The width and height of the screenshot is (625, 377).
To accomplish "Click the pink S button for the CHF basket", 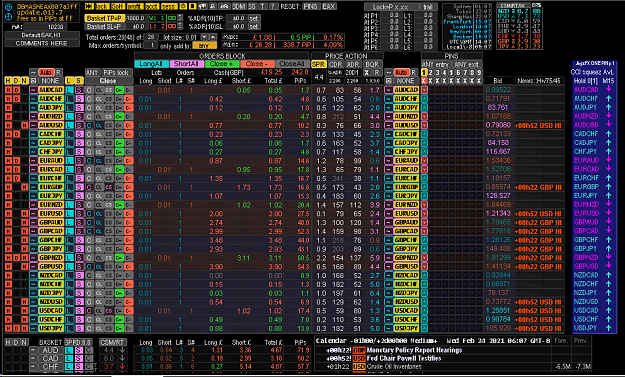I will [79, 367].
